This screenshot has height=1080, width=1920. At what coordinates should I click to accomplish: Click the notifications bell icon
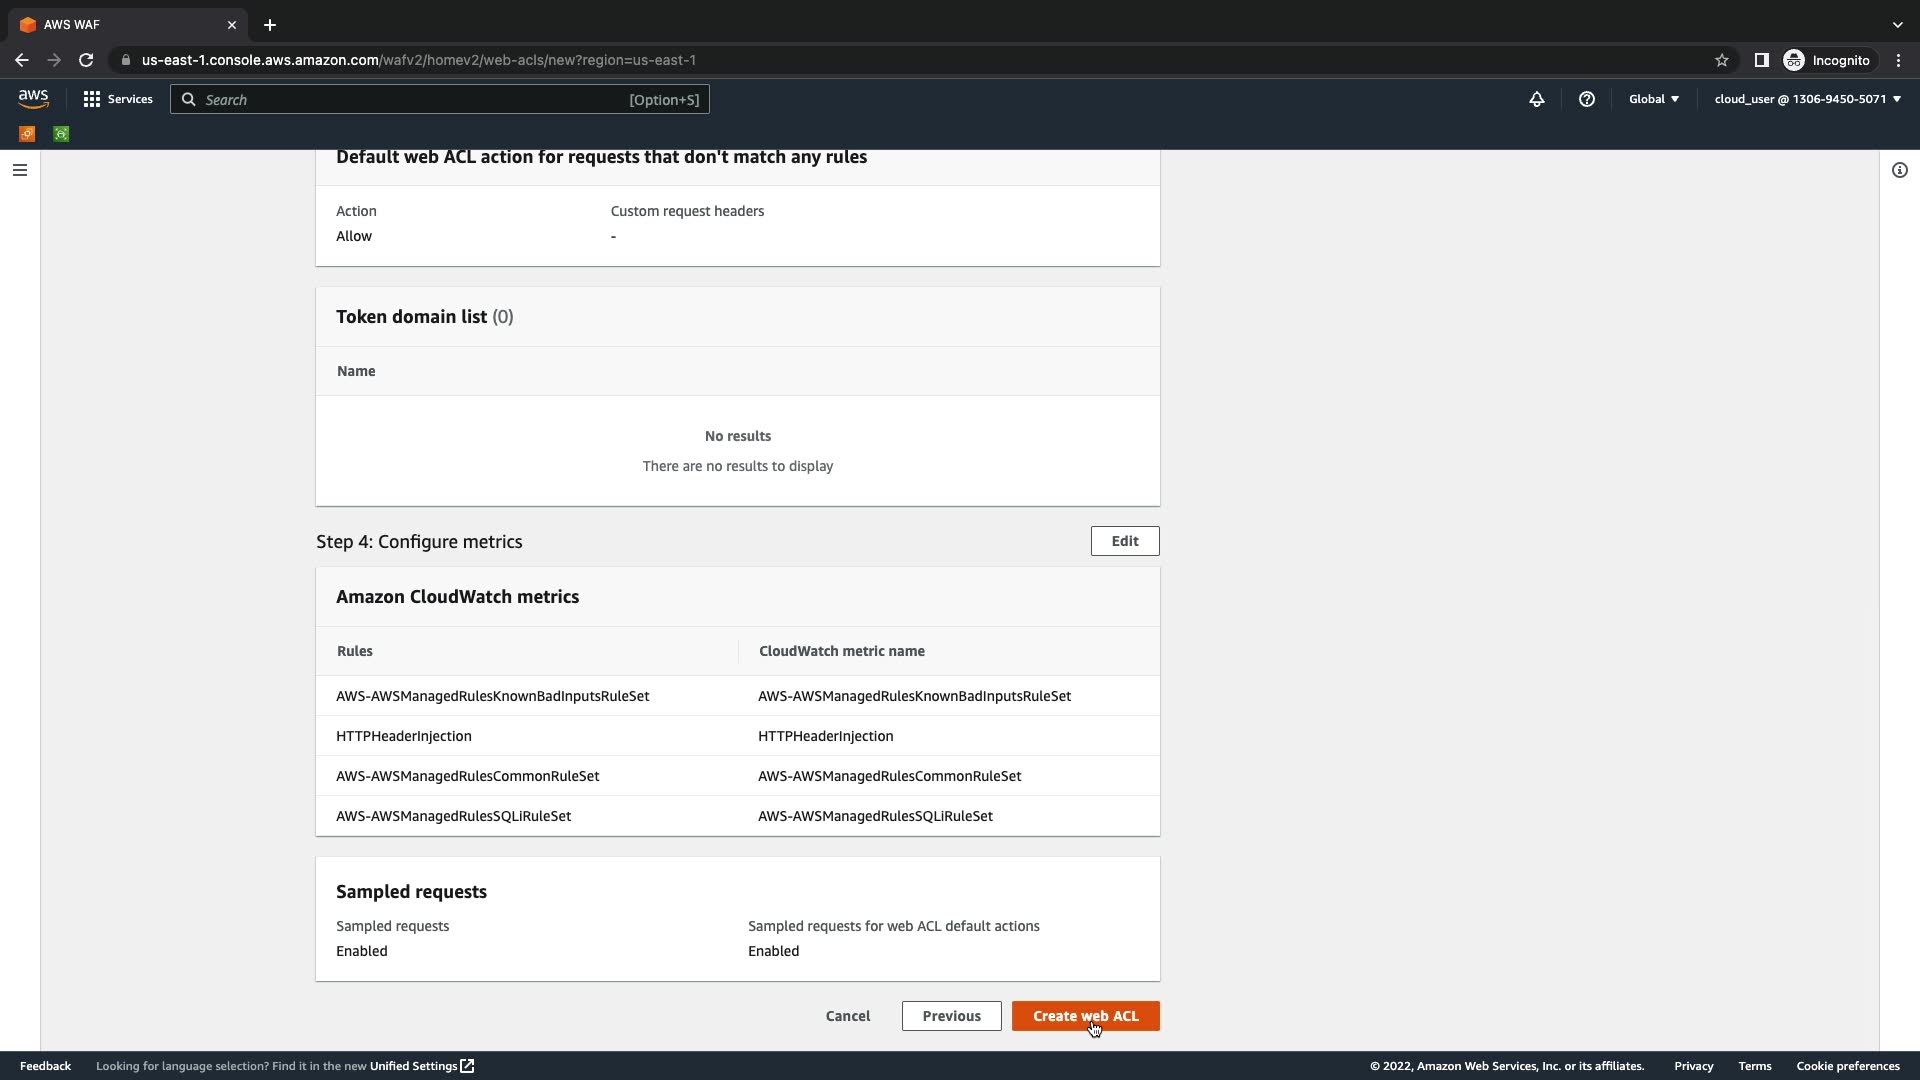pos(1537,99)
